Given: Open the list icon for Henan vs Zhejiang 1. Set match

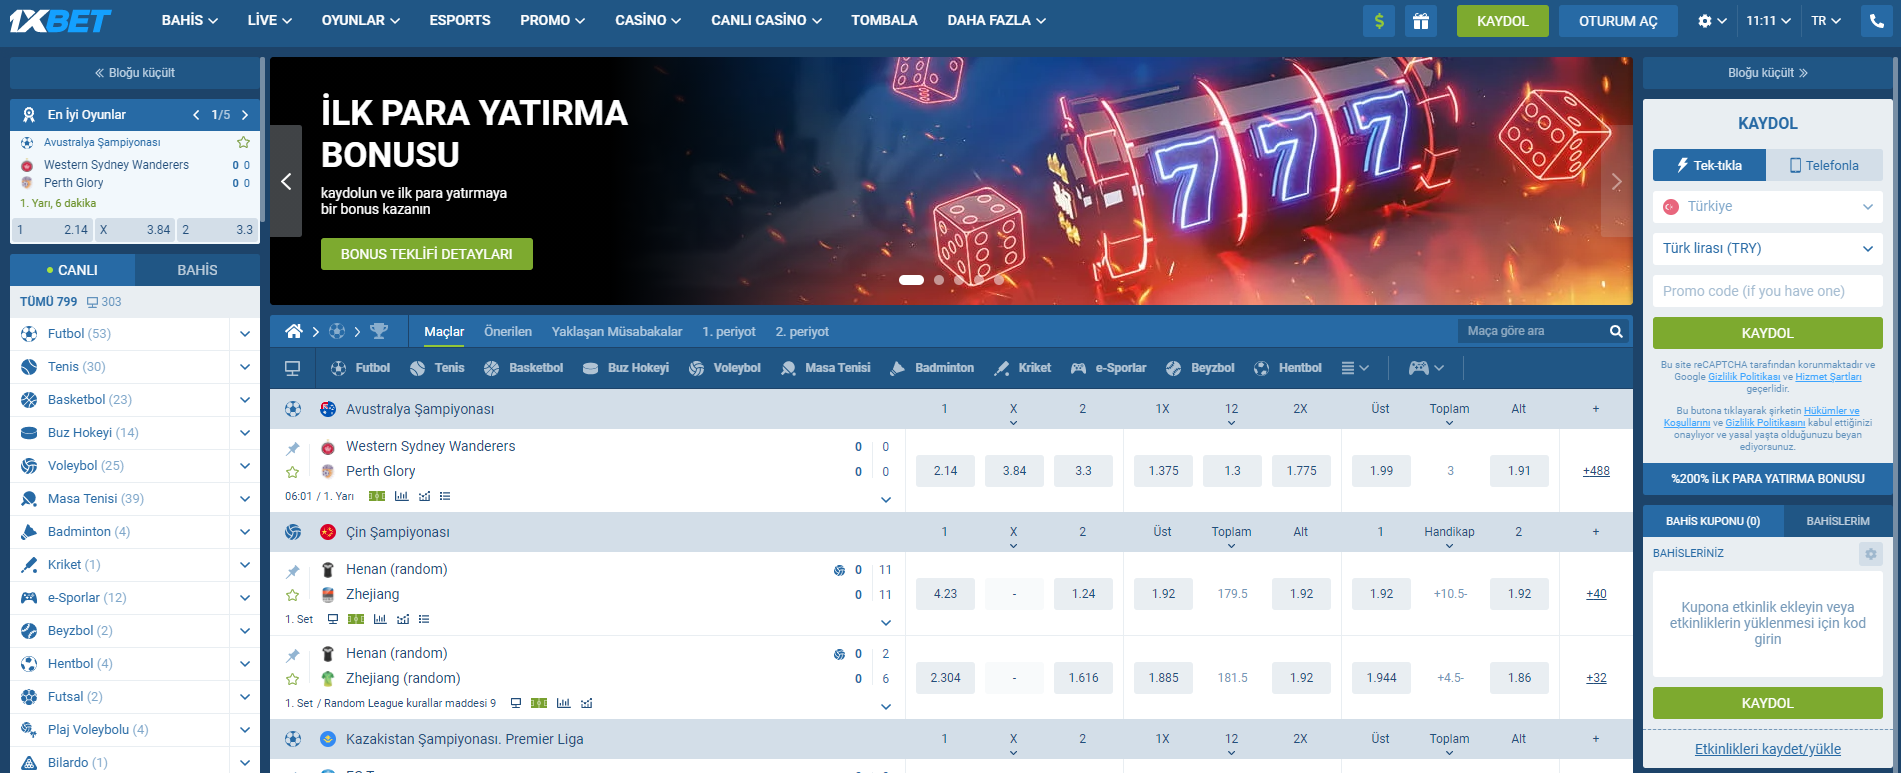Looking at the screenshot, I should point(424,619).
